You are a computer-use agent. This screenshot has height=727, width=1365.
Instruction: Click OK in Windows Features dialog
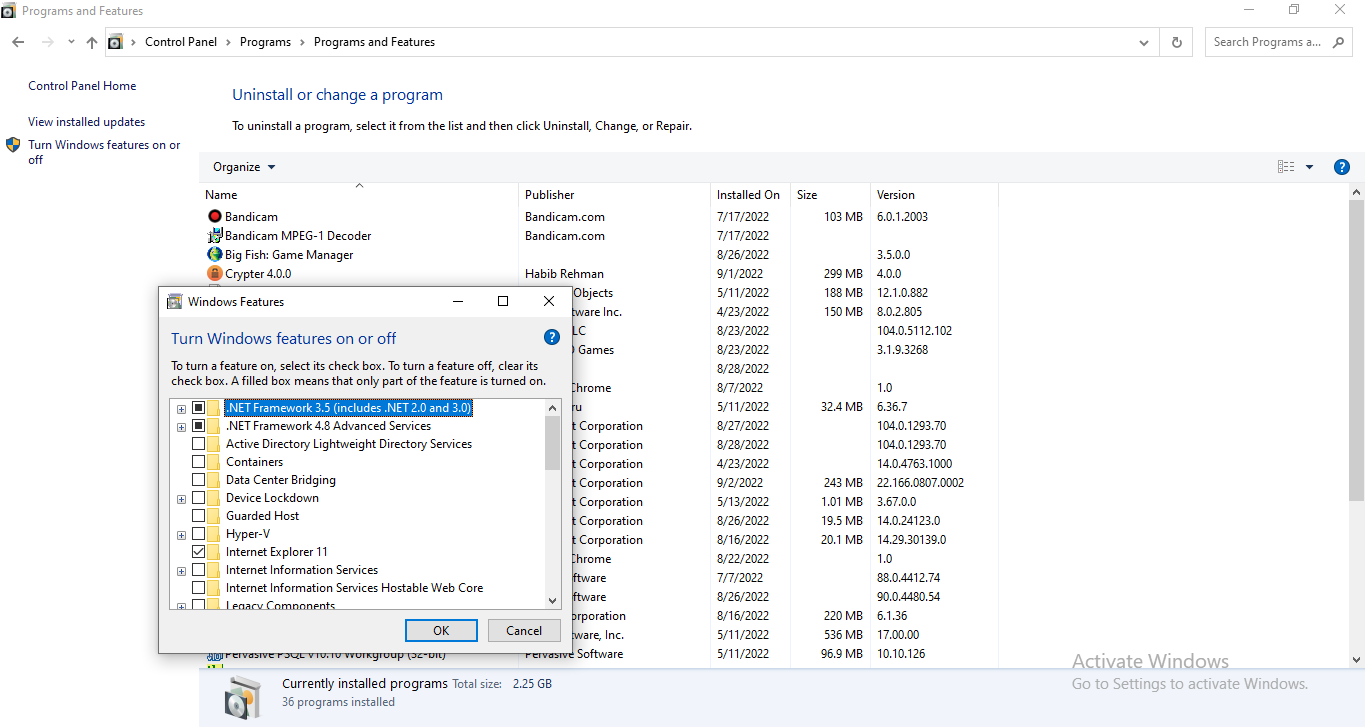pyautogui.click(x=441, y=630)
